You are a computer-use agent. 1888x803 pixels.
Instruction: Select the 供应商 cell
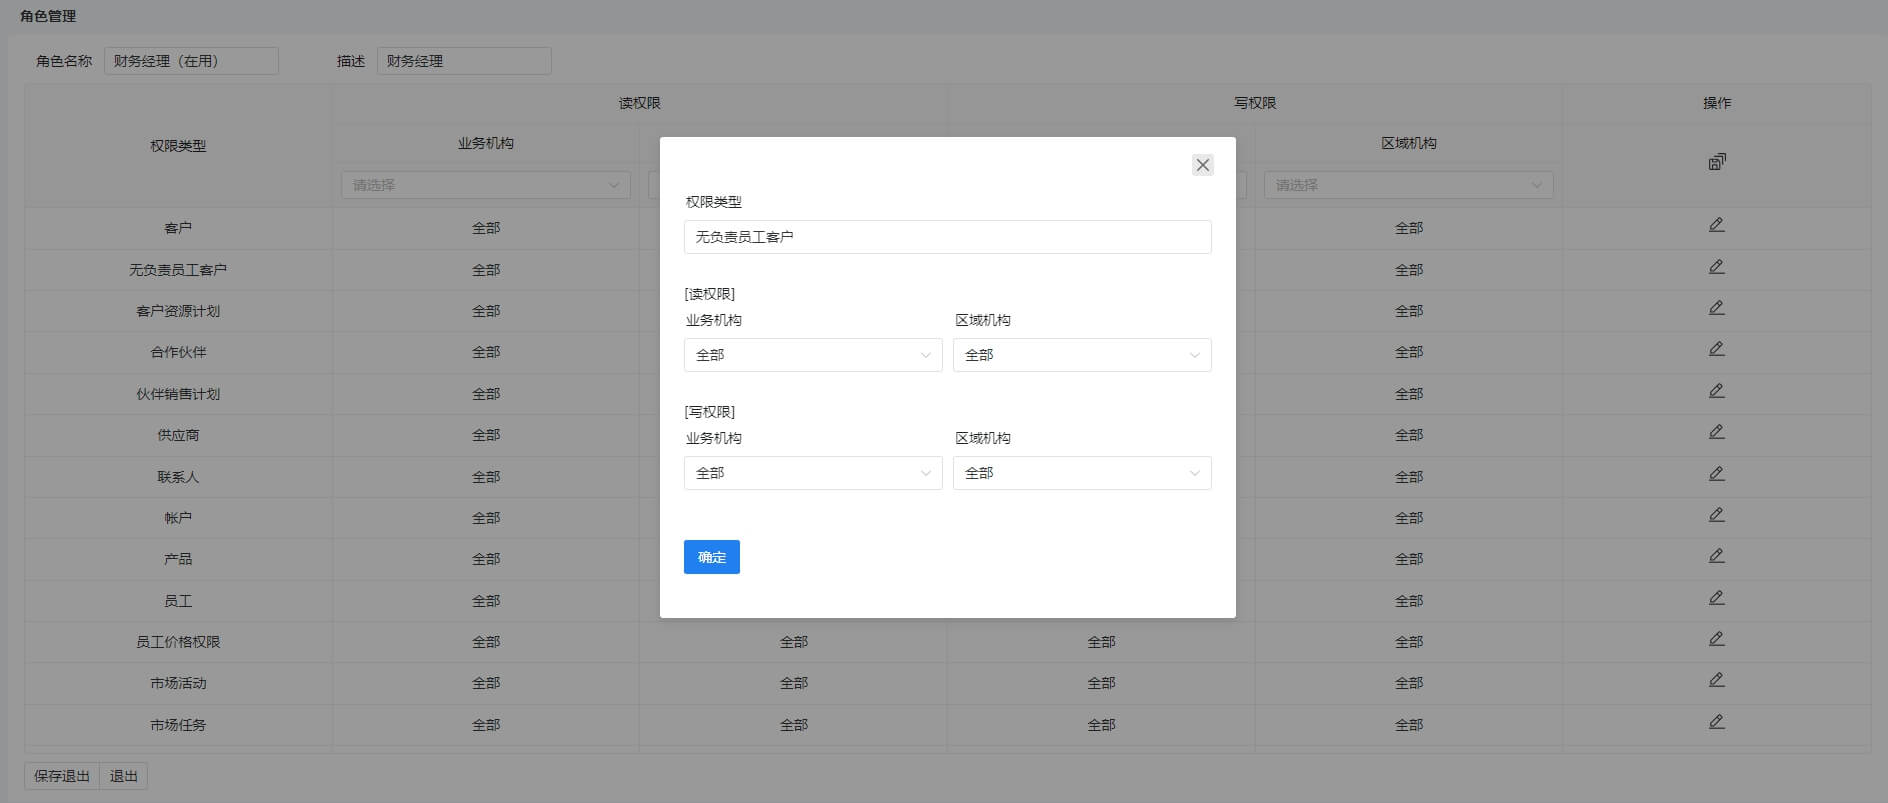(x=178, y=435)
